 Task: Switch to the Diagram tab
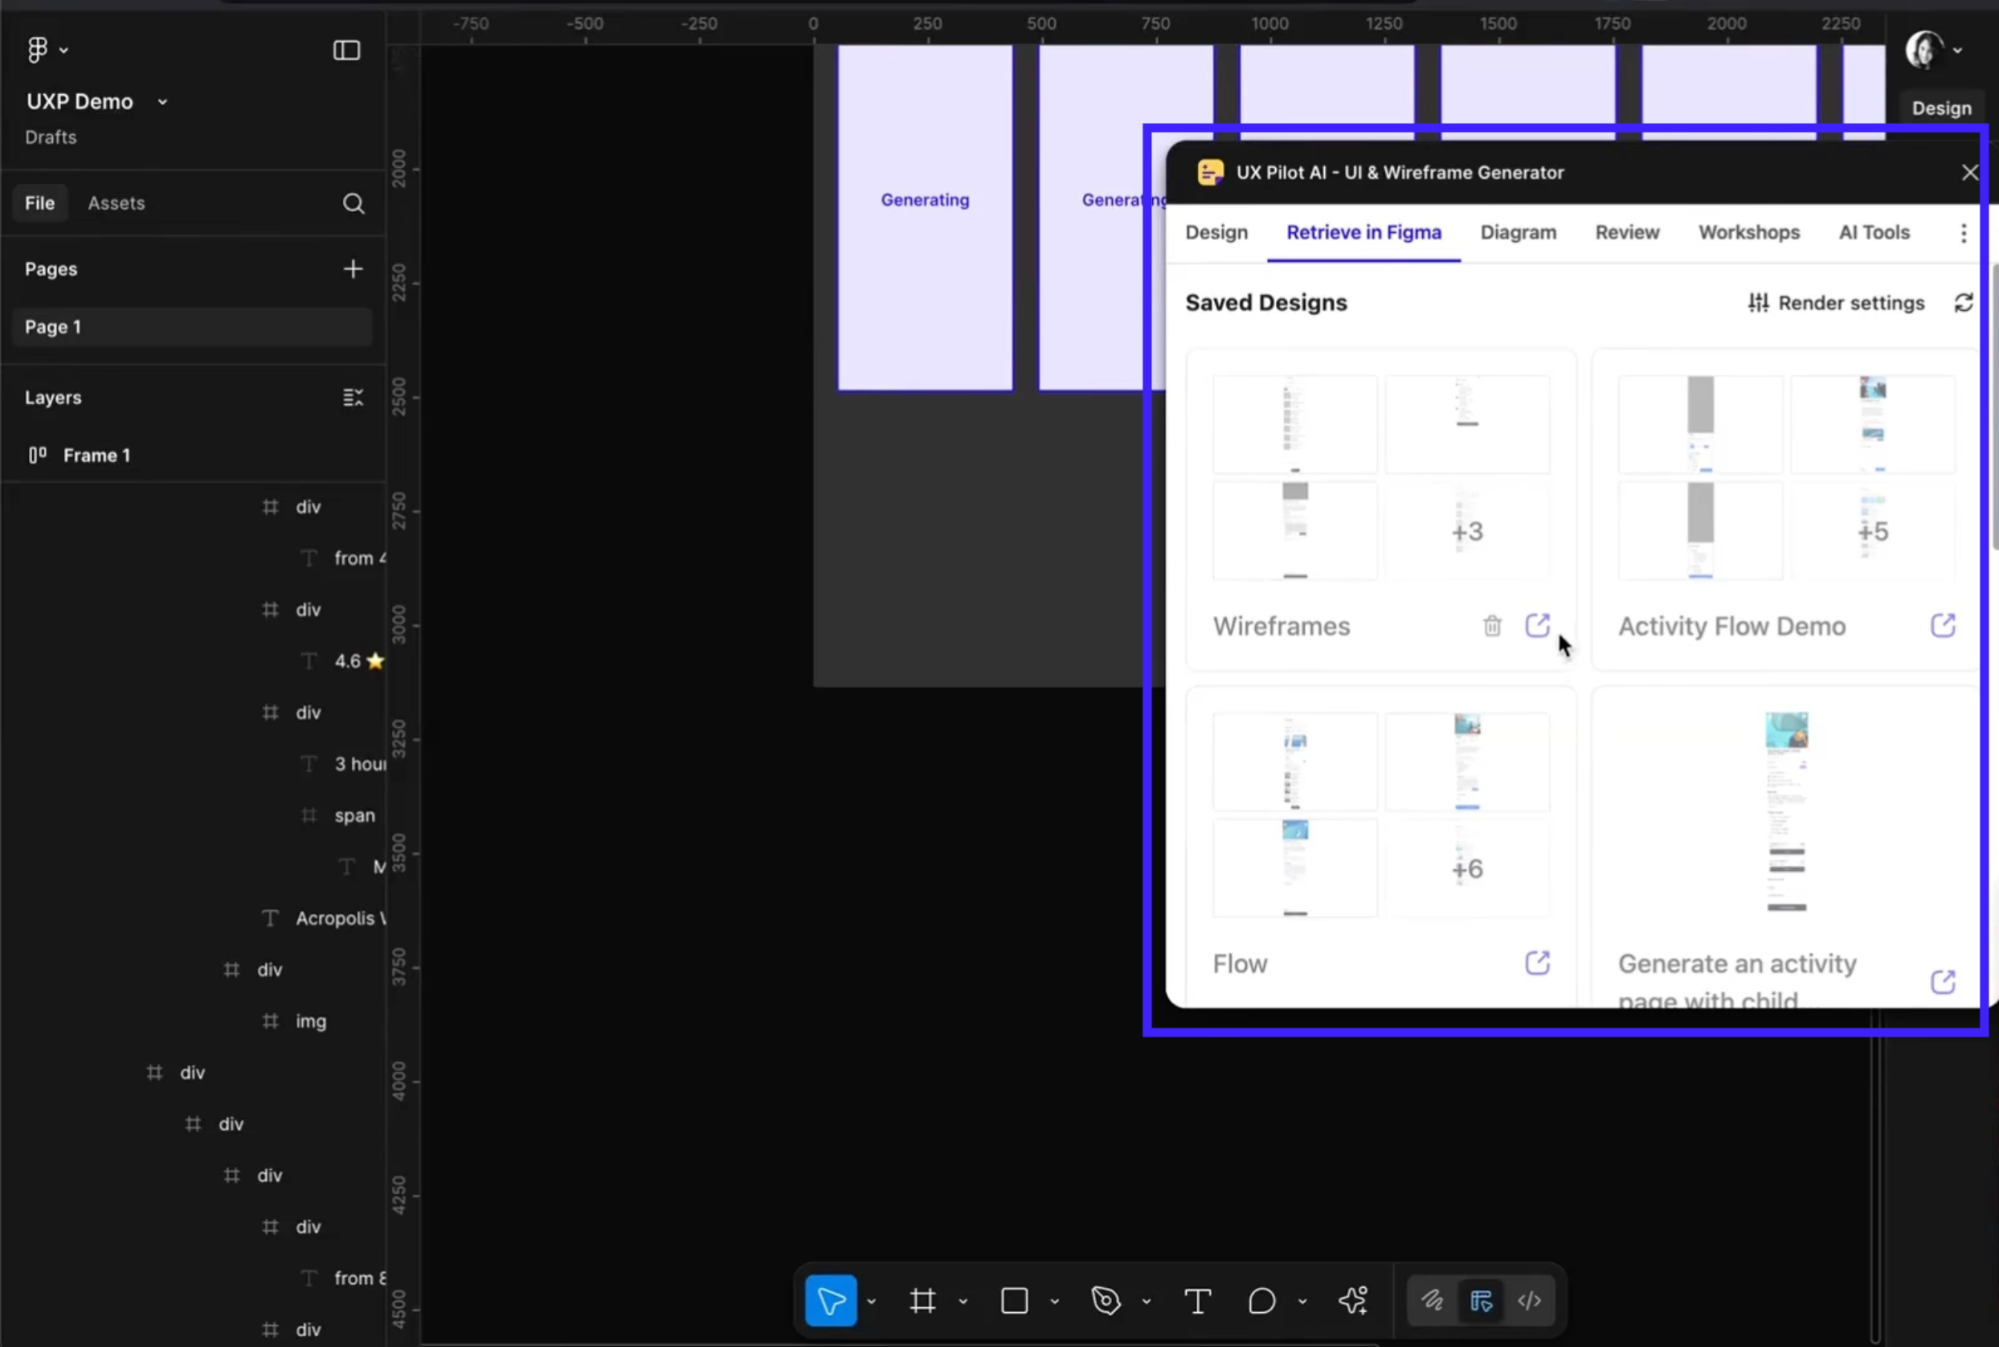point(1518,232)
